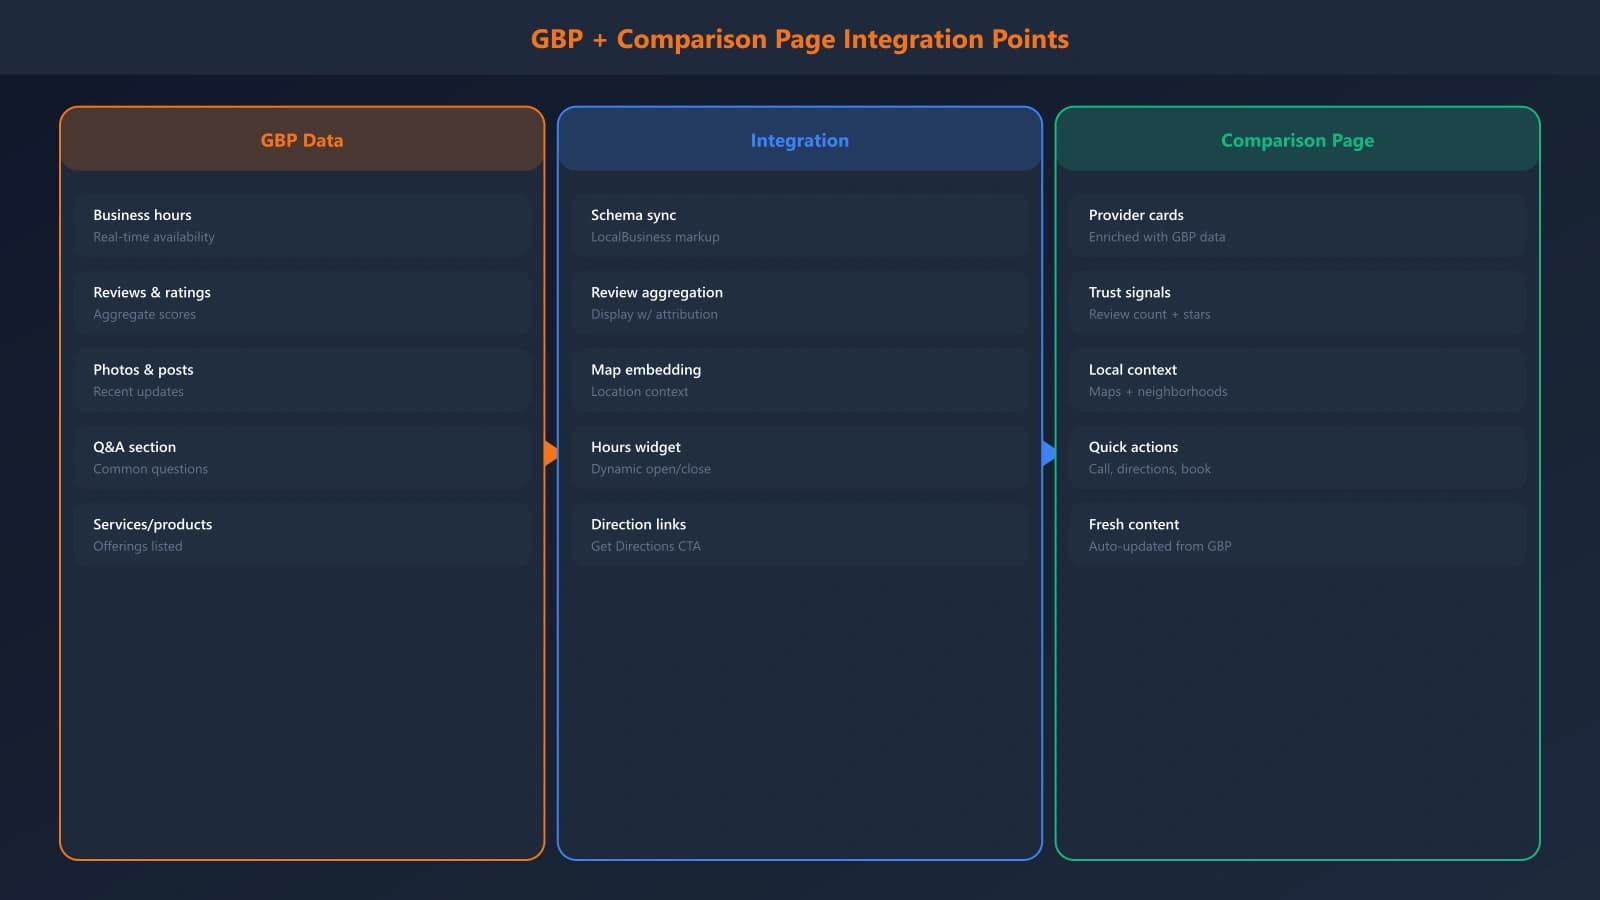The width and height of the screenshot is (1600, 900).
Task: Click the Quick actions card
Action: (1296, 456)
